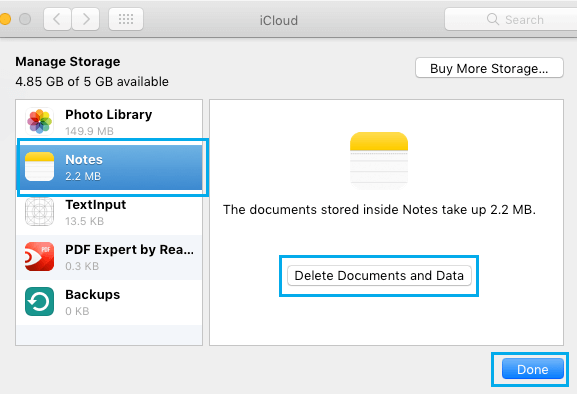The height and width of the screenshot is (394, 577).
Task: Click the large Notes icon in detail pane
Action: click(379, 161)
